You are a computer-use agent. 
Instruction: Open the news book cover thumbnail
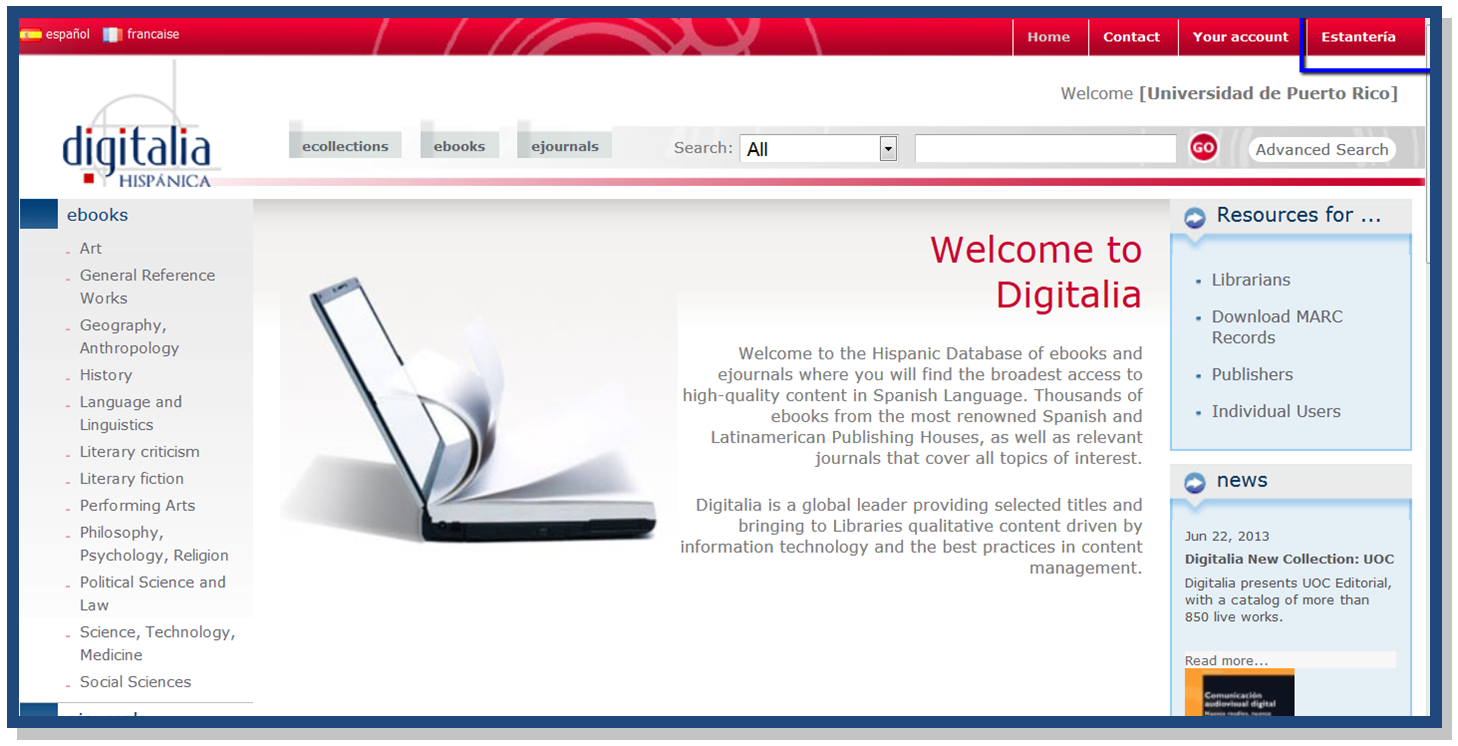(1239, 692)
